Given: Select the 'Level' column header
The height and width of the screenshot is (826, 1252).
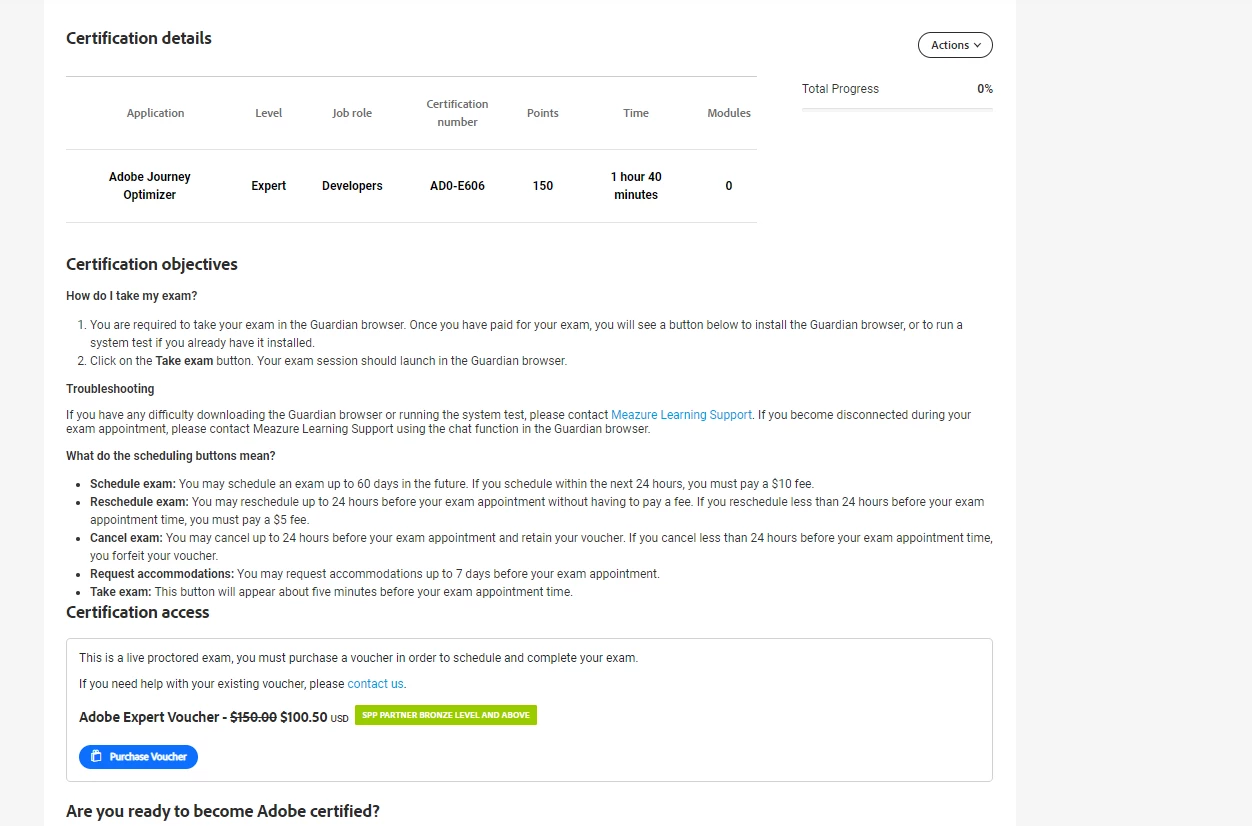Looking at the screenshot, I should click(x=269, y=113).
